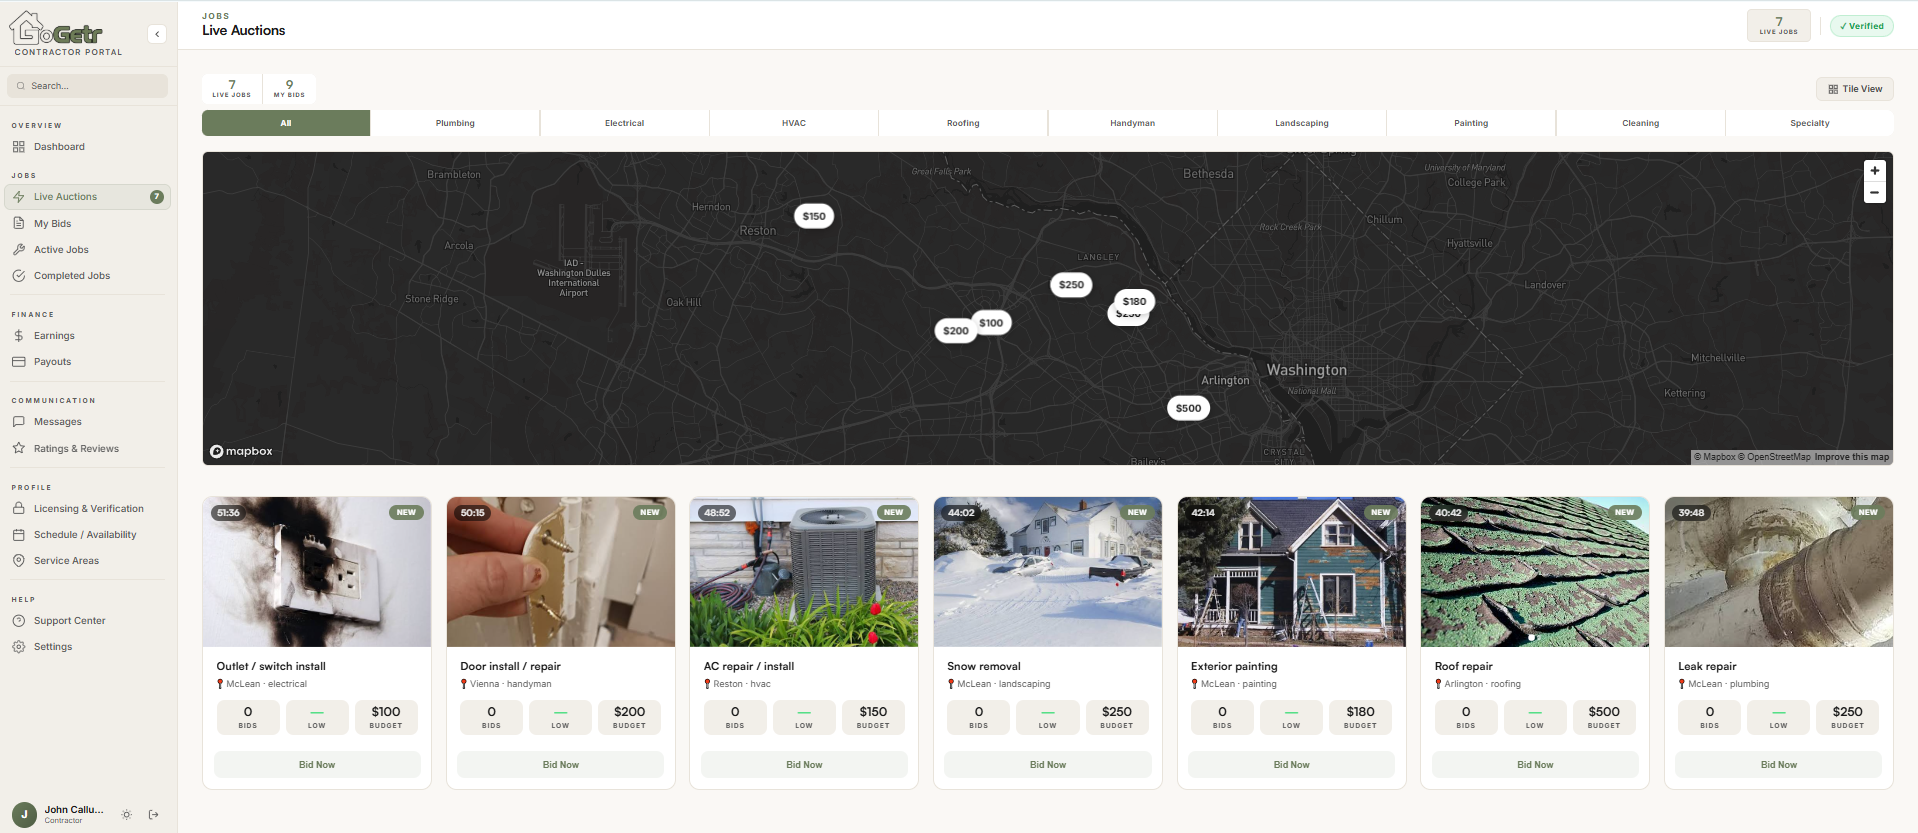
Task: Open the Exterior painting job title
Action: pyautogui.click(x=1234, y=667)
